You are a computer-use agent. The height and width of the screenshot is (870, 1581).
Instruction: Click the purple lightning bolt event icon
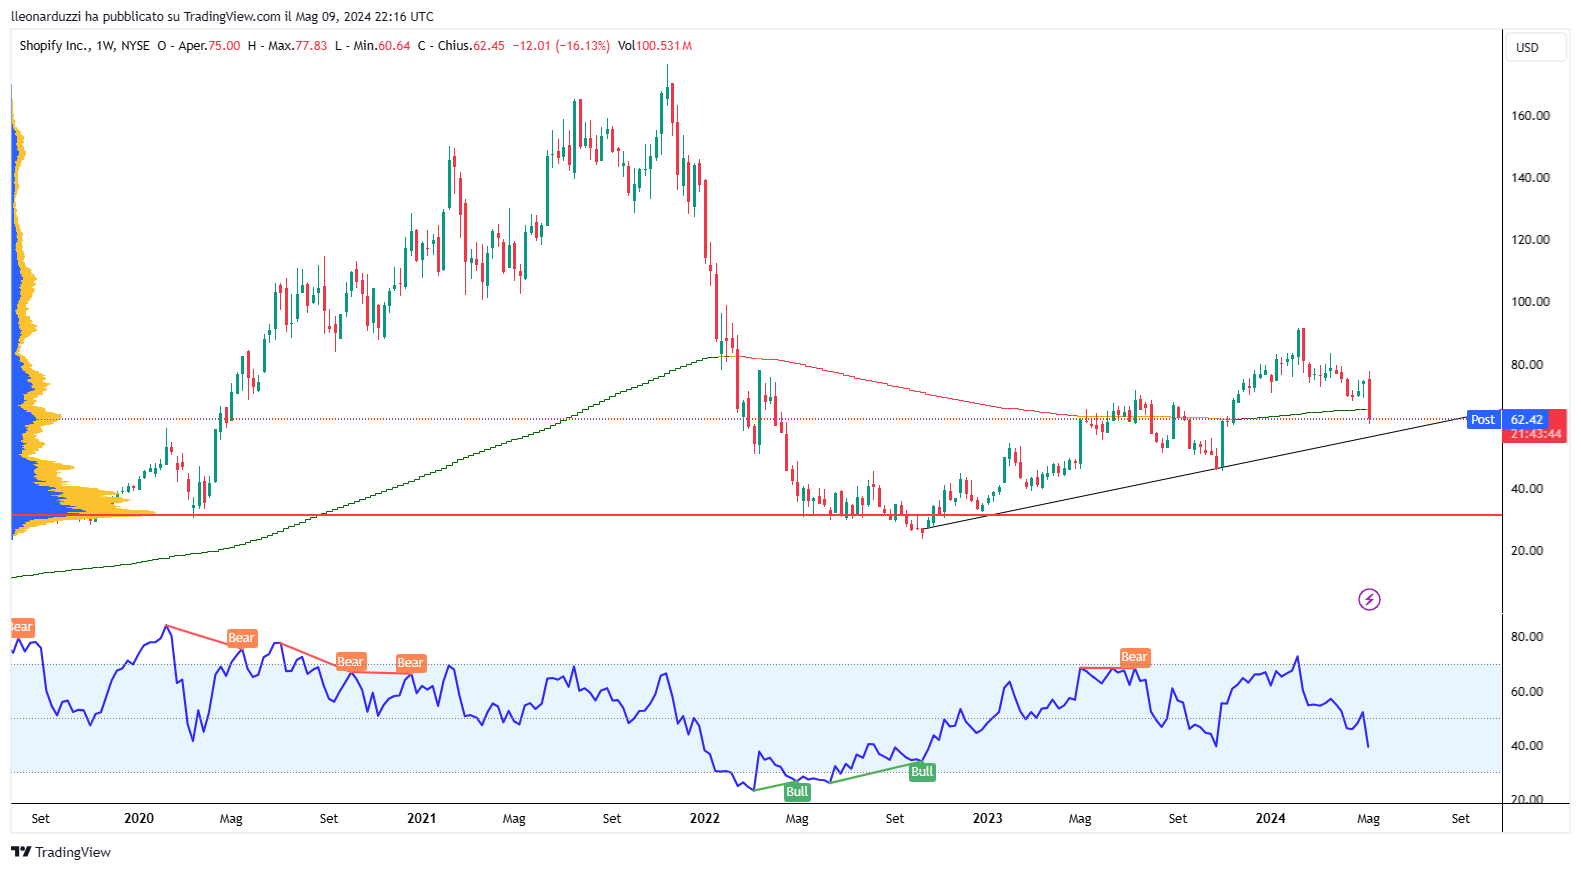1369,599
